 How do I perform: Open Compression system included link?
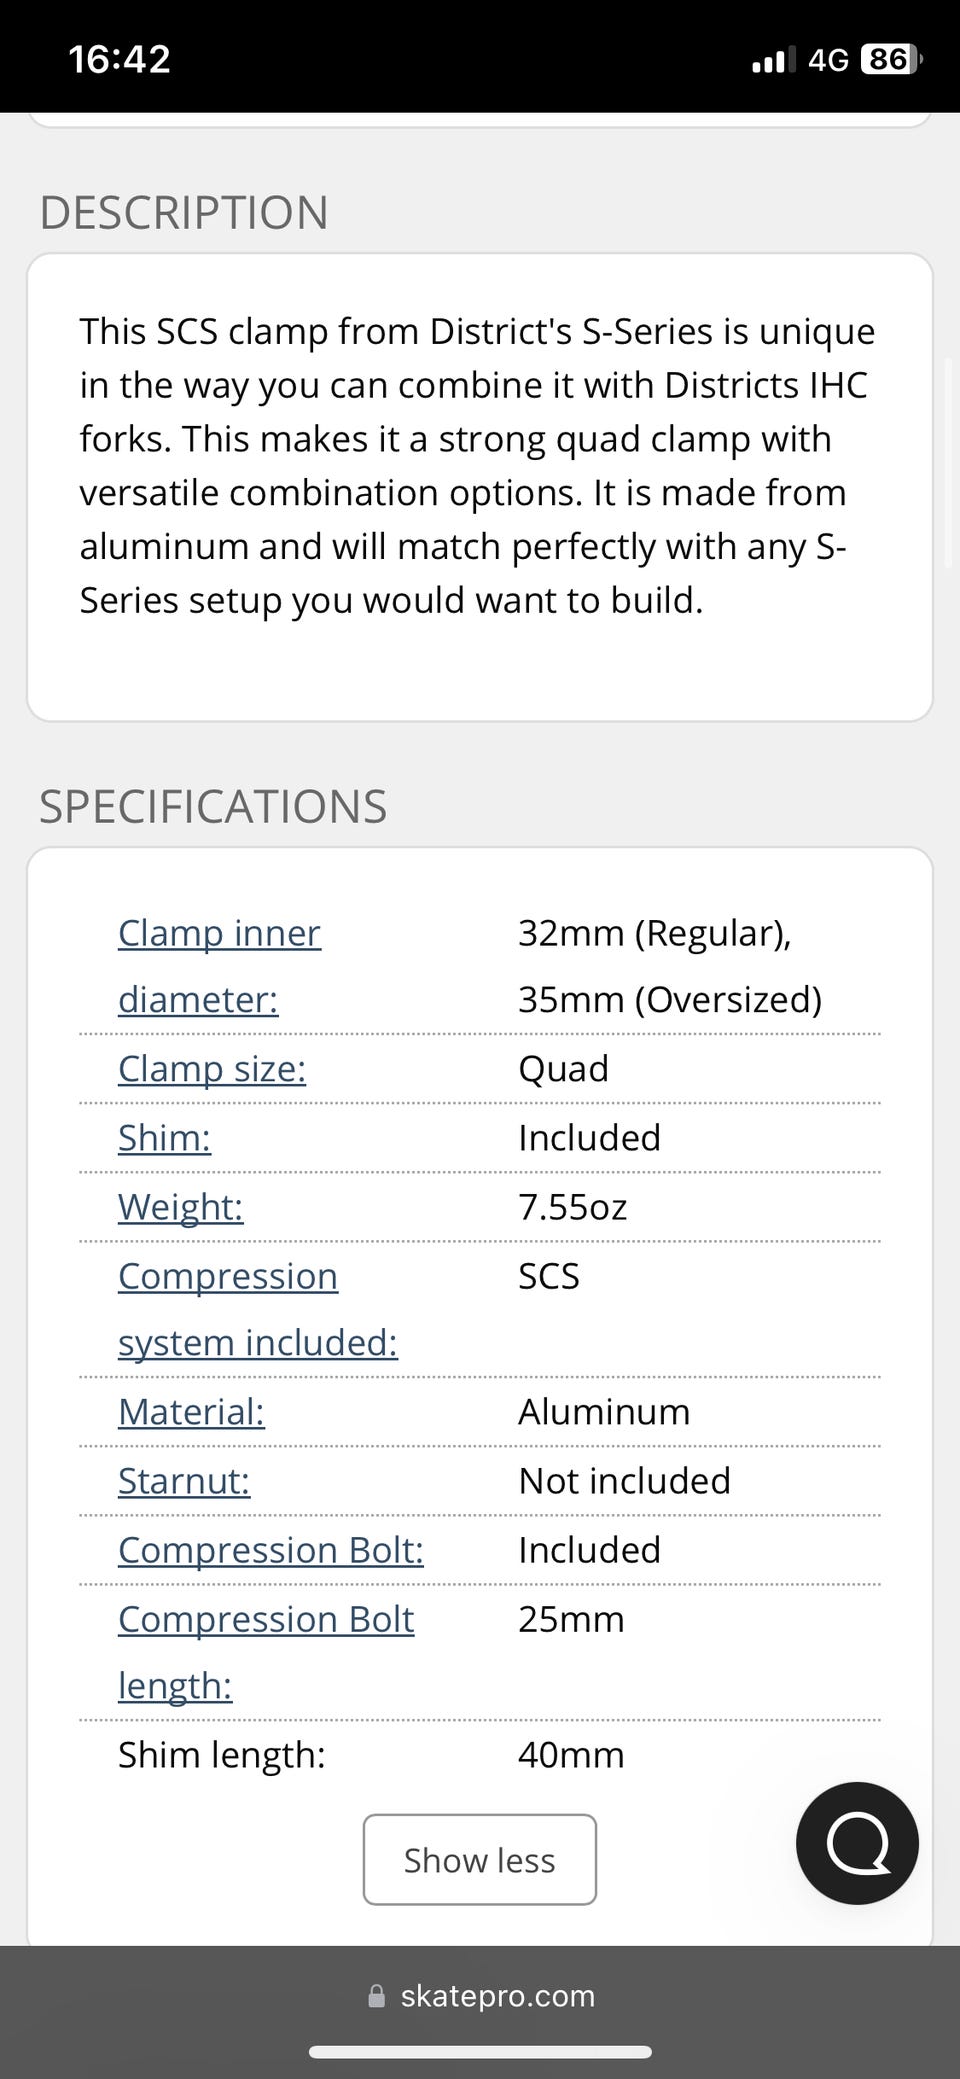click(258, 1309)
